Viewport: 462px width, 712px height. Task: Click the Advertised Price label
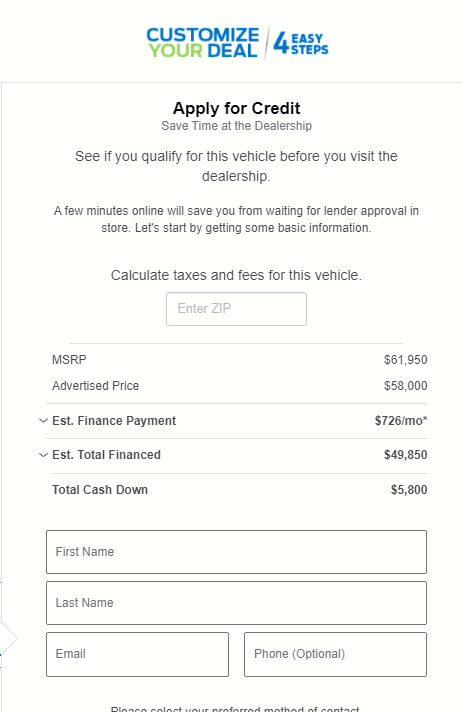tap(95, 386)
